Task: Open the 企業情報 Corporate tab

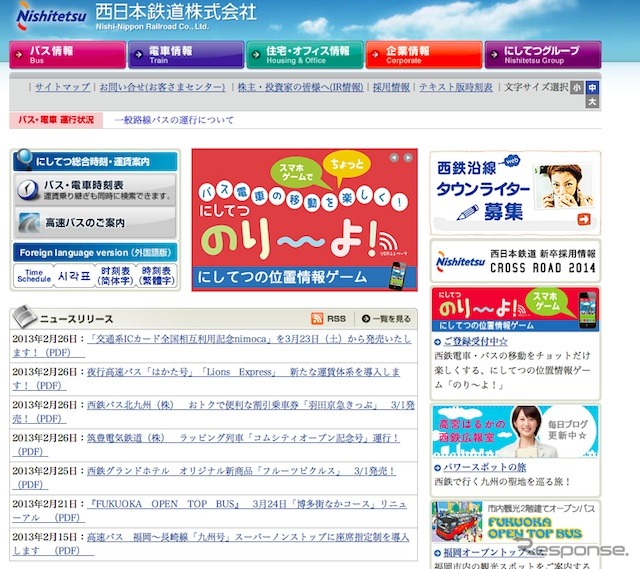Action: click(x=424, y=55)
